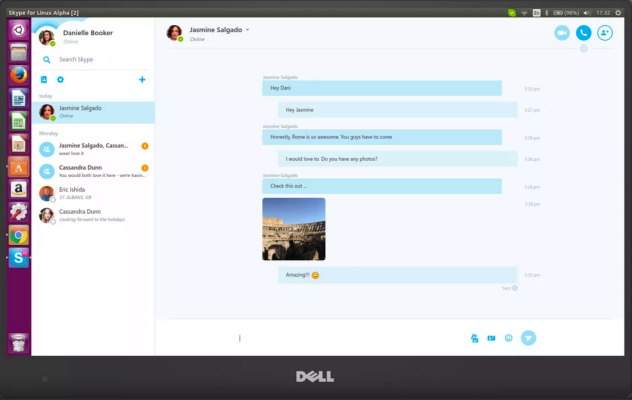The height and width of the screenshot is (400, 632).
Task: Start a video call with Jasmine Salgado
Action: pos(562,33)
